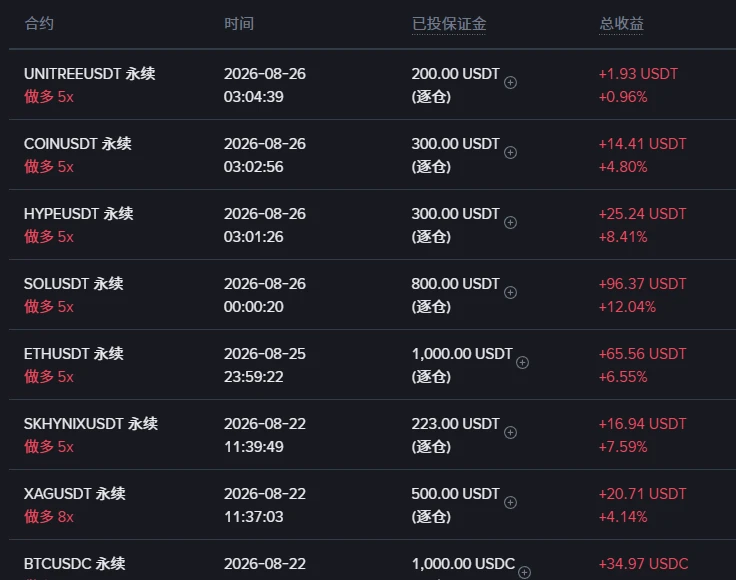Open the BTCUSDC 永续 contract

(75, 564)
